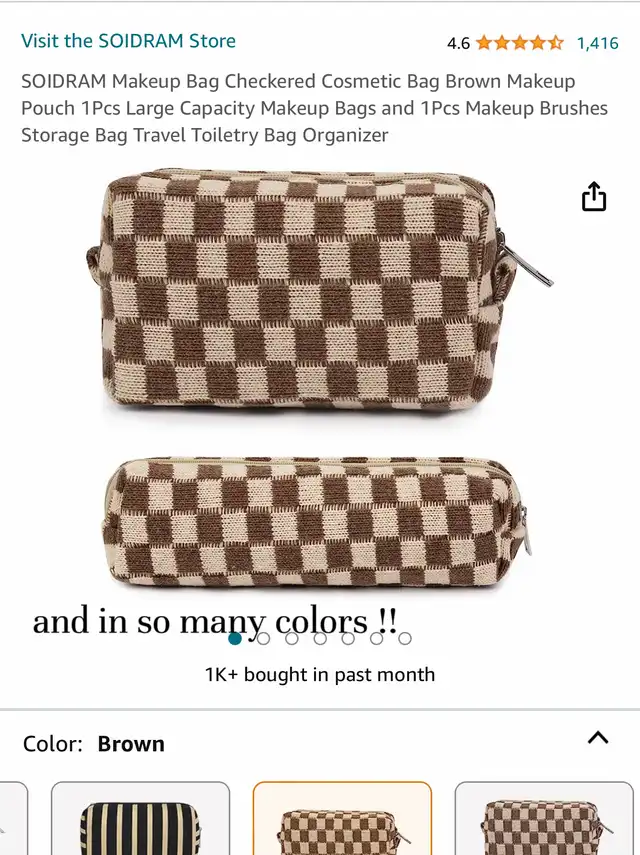Click the star rating icons
640x855 pixels.
pos(520,43)
